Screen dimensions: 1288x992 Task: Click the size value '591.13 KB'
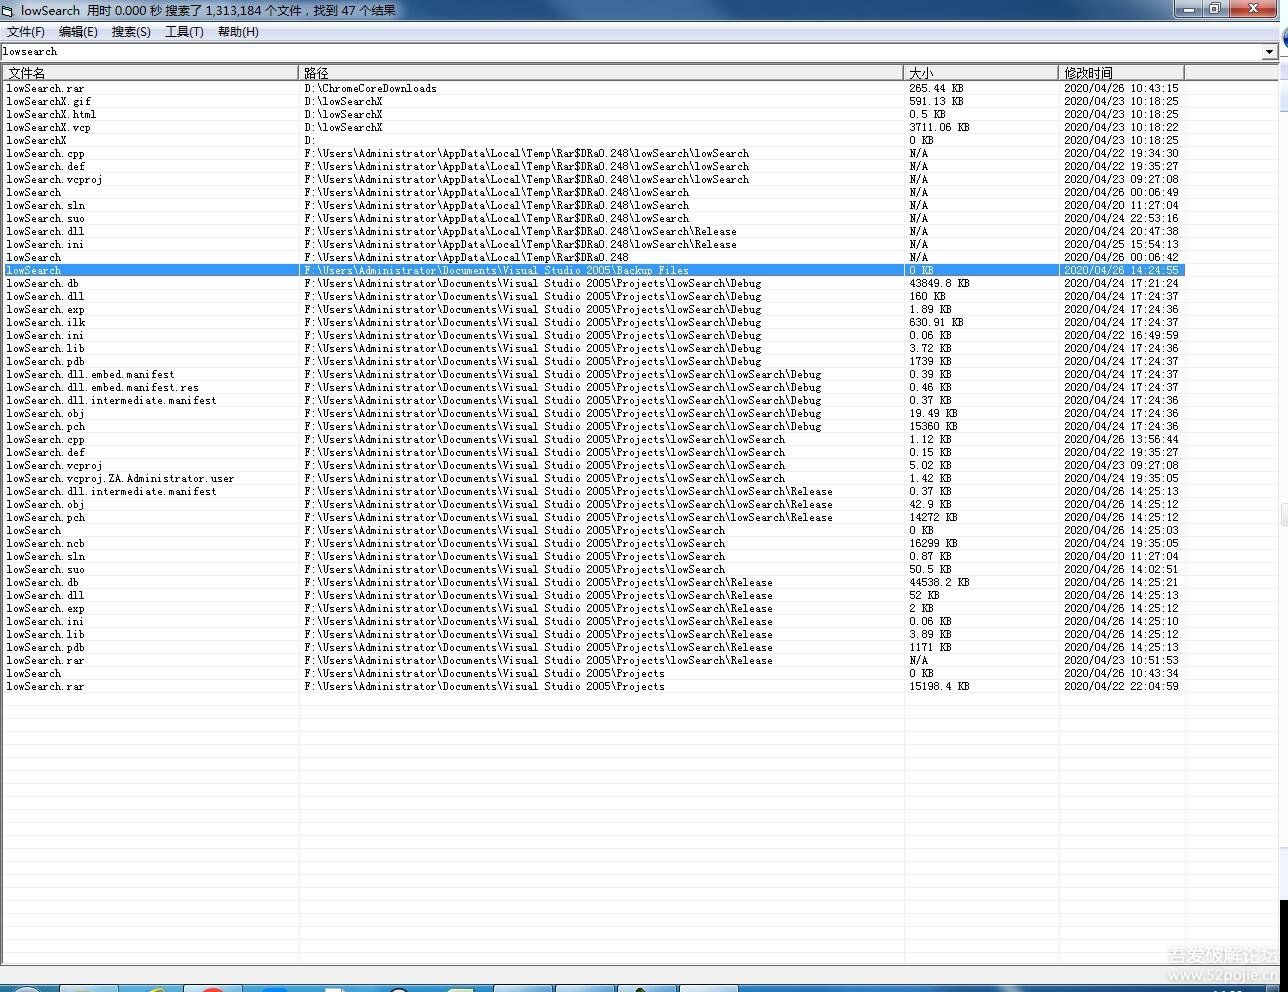937,101
